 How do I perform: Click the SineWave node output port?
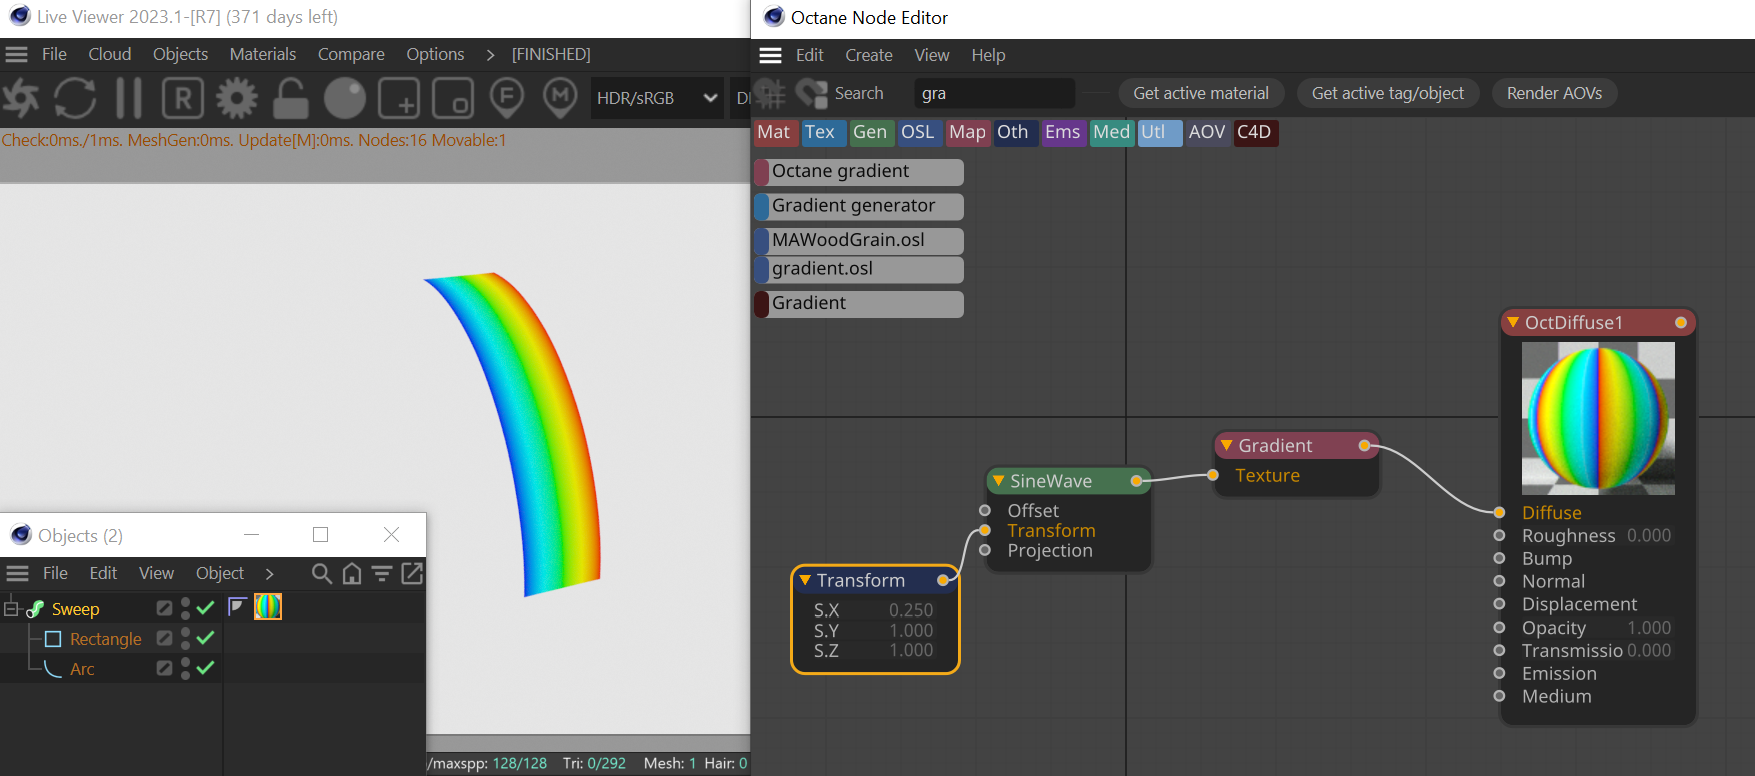coord(1136,481)
